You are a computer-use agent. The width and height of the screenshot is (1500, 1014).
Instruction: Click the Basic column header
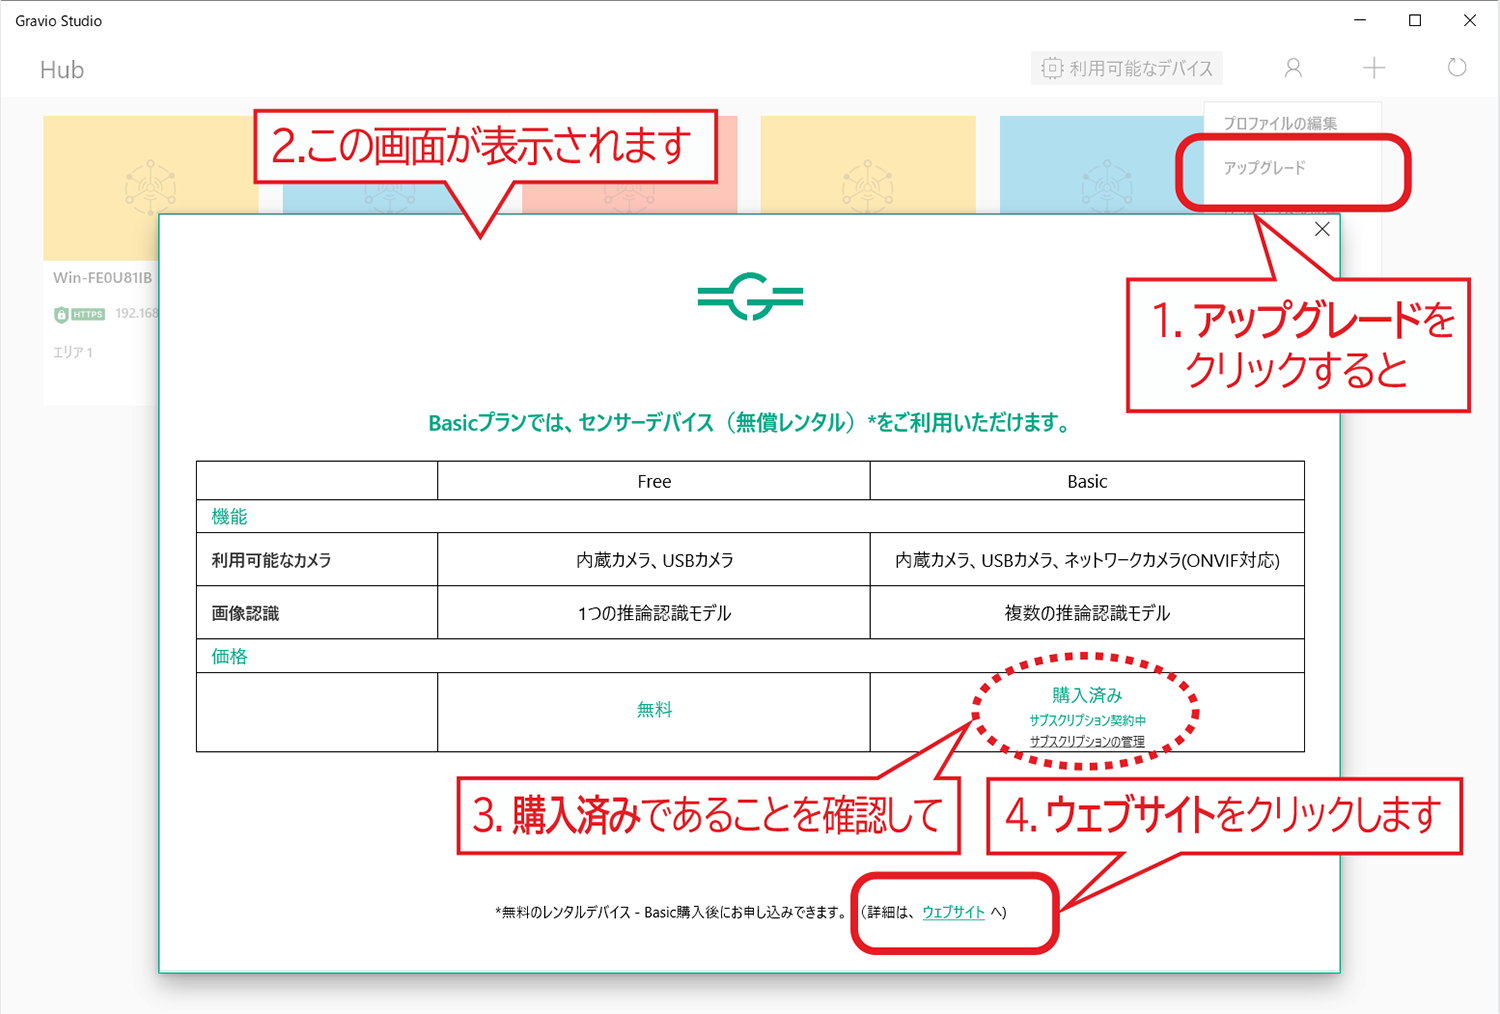pyautogui.click(x=1087, y=481)
